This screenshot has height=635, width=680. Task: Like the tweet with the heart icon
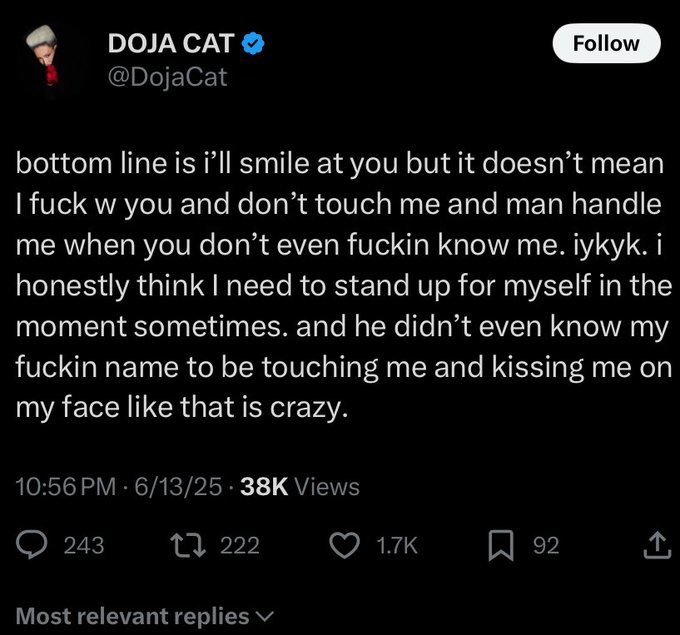pos(344,545)
